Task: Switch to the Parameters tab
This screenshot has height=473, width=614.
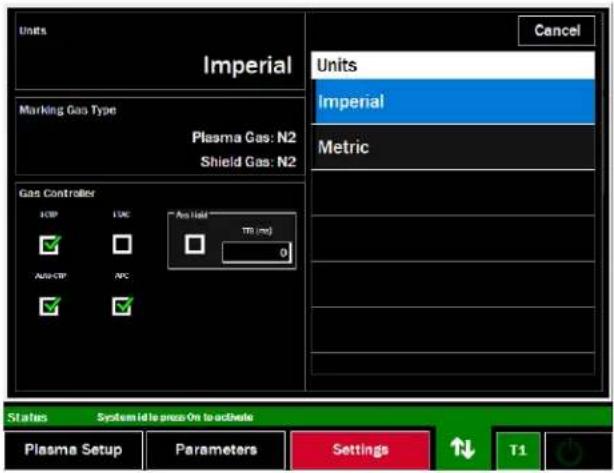Action: pos(216,450)
